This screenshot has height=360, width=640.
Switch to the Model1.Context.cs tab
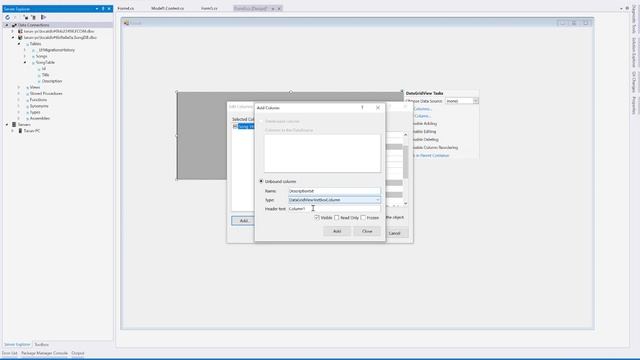click(x=167, y=8)
